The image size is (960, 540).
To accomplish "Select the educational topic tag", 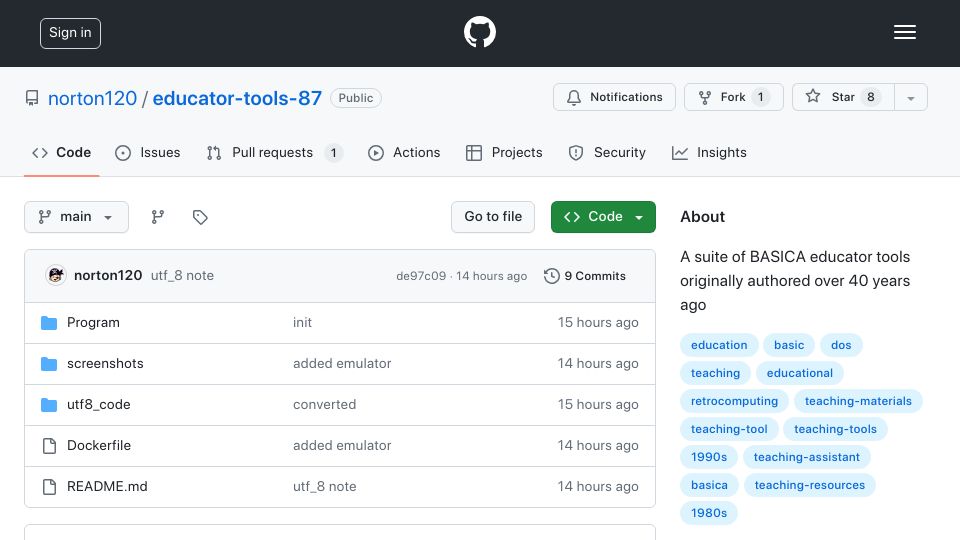I will pos(800,373).
